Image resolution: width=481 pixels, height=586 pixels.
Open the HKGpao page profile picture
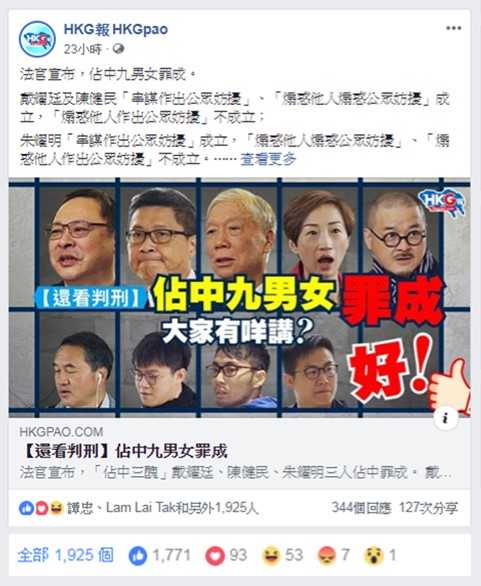(x=37, y=39)
